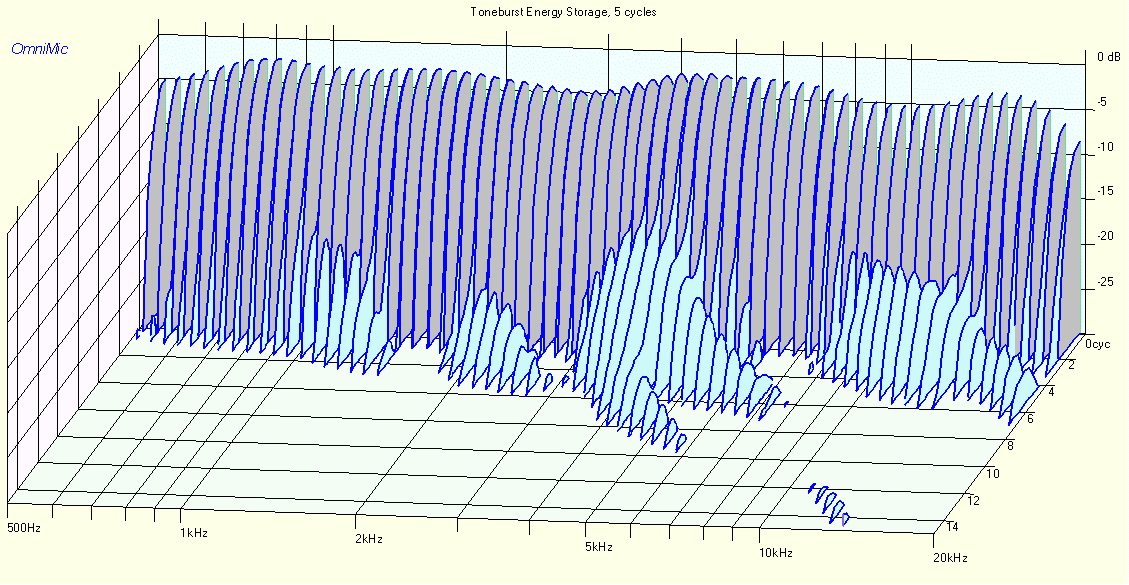1129x585 pixels.
Task: Click the 8 cycles axis label
Action: 1010,446
